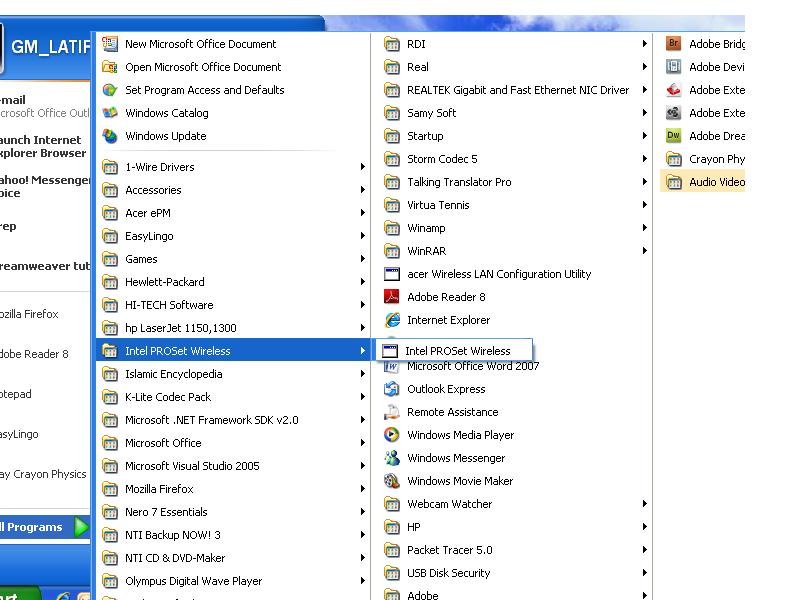Expand the Packet Tracer 5.0 arrow
This screenshot has width=800, height=600.
pos(644,550)
